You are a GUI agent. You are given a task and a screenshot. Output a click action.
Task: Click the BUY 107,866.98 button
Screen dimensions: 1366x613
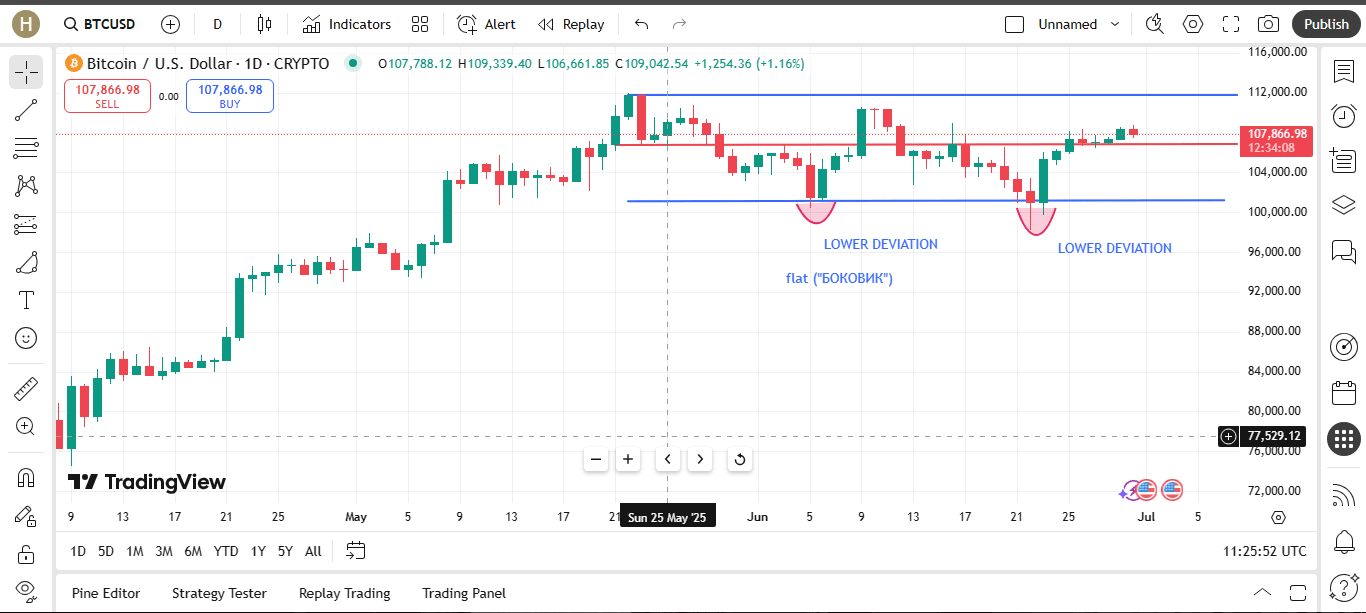[230, 96]
